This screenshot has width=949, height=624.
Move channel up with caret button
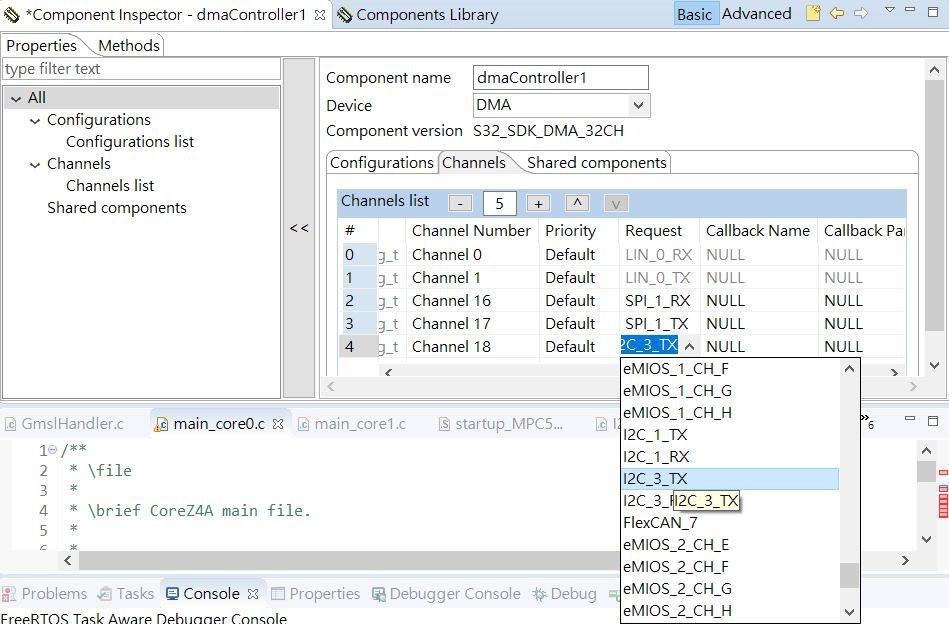pos(577,203)
